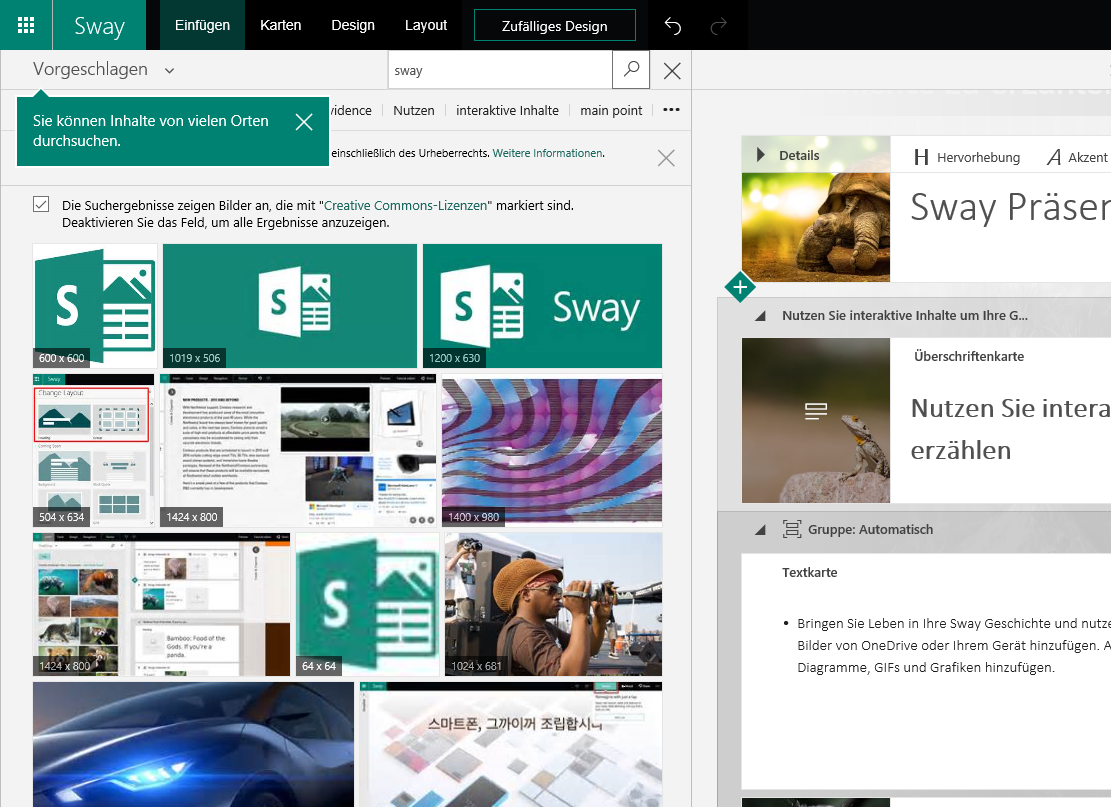Select the Korean smartphone parts image
The image size is (1111, 807).
click(x=511, y=744)
